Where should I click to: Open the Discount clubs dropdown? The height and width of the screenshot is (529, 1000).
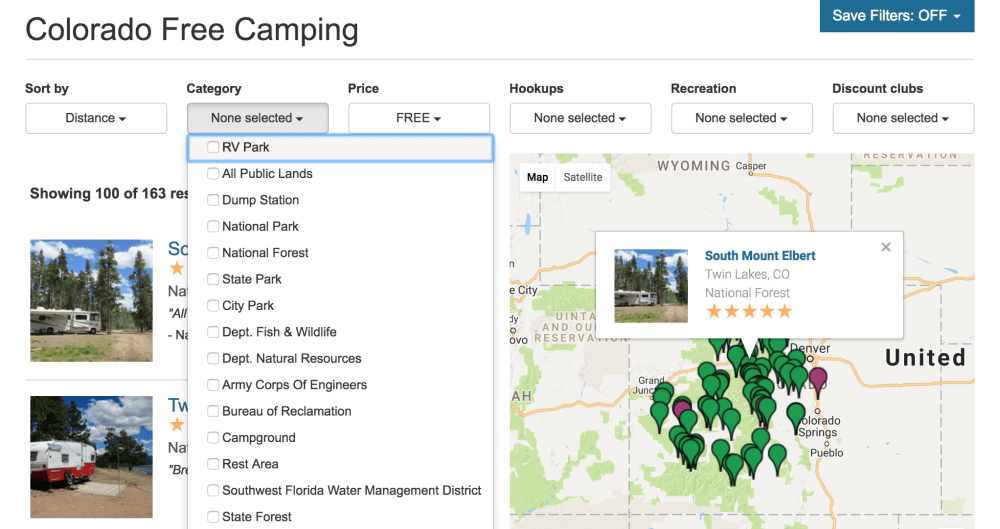(x=902, y=118)
